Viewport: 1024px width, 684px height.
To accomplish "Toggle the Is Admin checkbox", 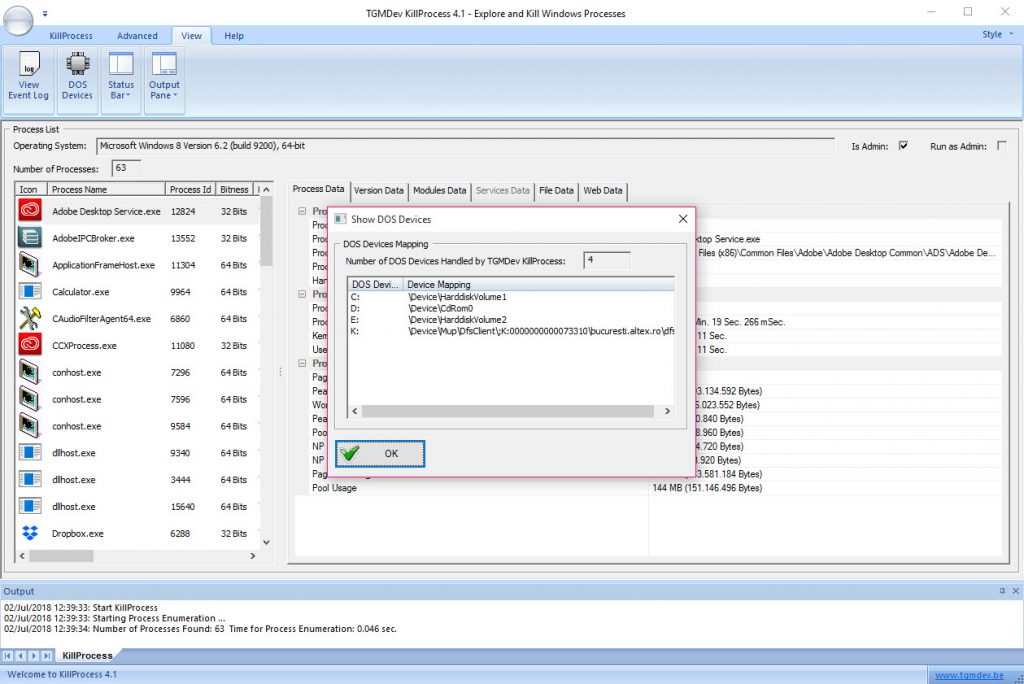I will 903,146.
